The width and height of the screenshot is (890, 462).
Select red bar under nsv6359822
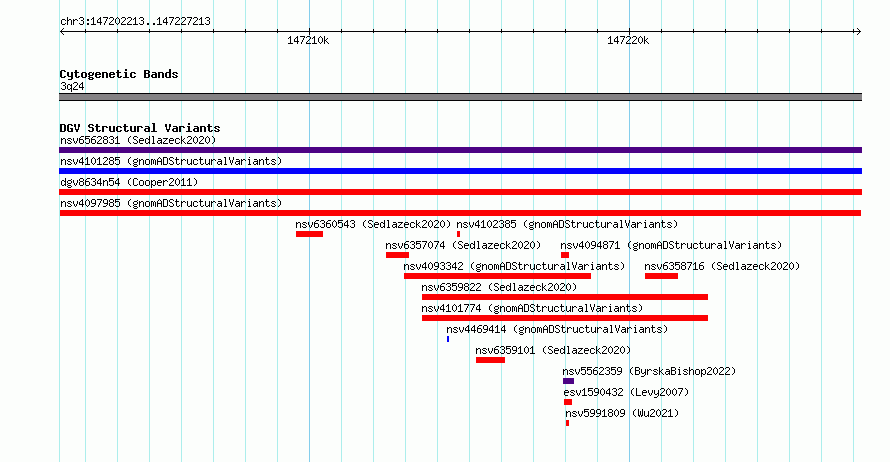point(565,297)
